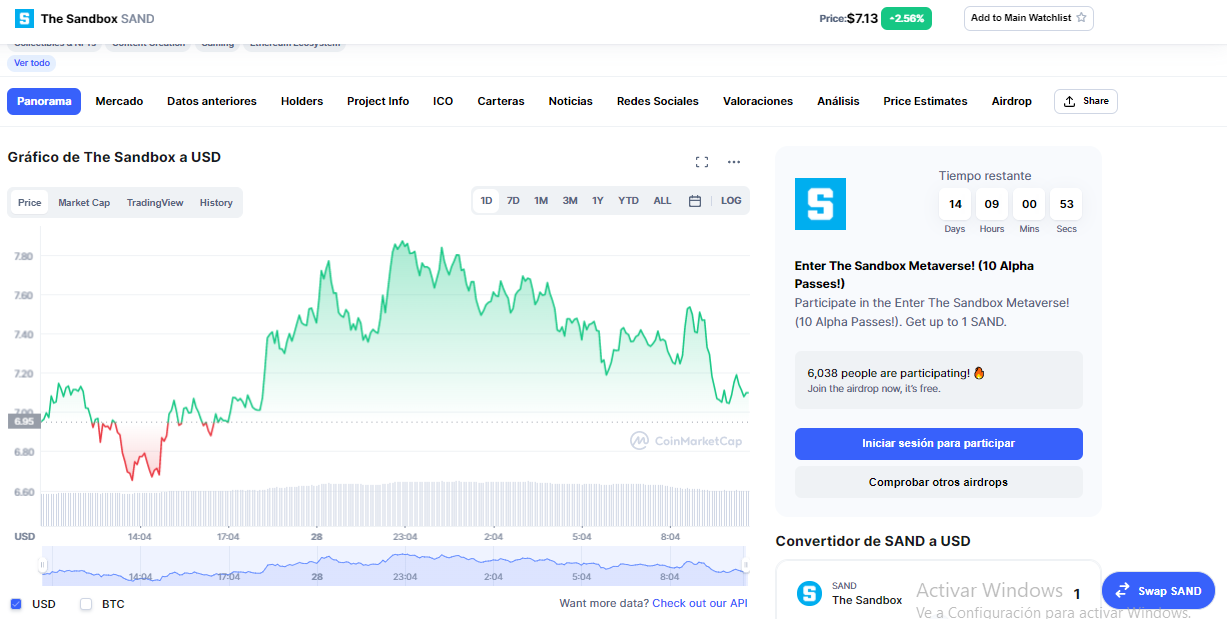Set chart range to 7D
The image size is (1227, 619).
click(x=513, y=201)
